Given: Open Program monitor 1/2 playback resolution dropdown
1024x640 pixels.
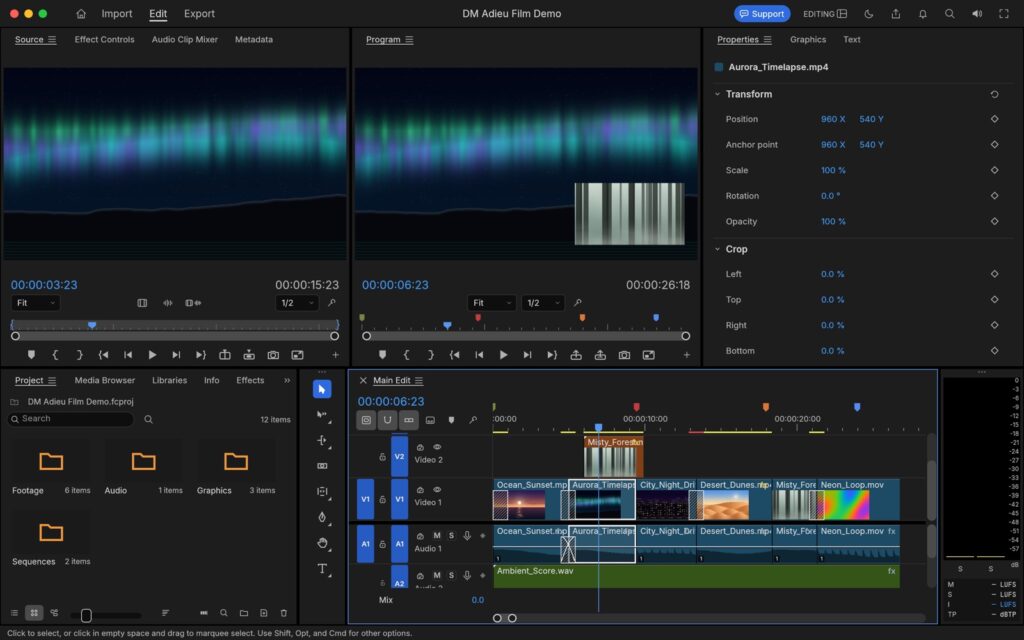Looking at the screenshot, I should tap(542, 303).
